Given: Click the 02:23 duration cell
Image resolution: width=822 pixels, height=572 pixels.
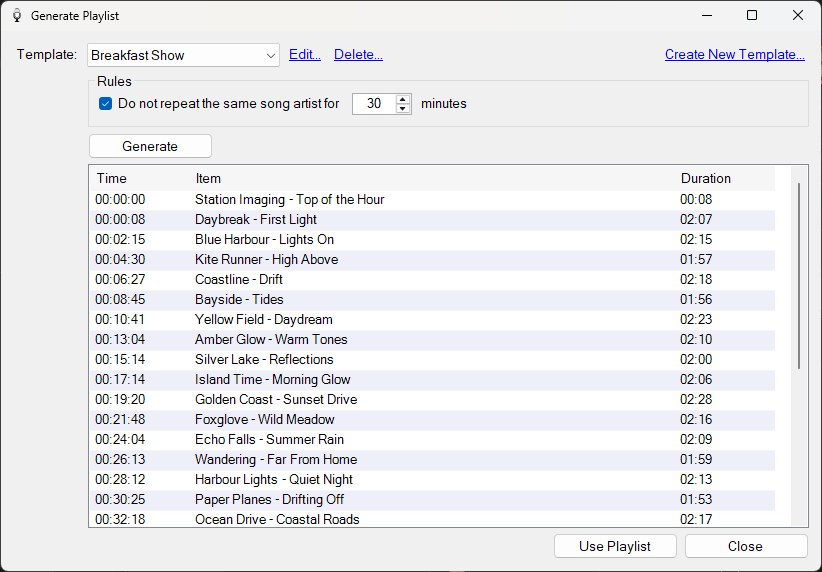Looking at the screenshot, I should [x=696, y=319].
